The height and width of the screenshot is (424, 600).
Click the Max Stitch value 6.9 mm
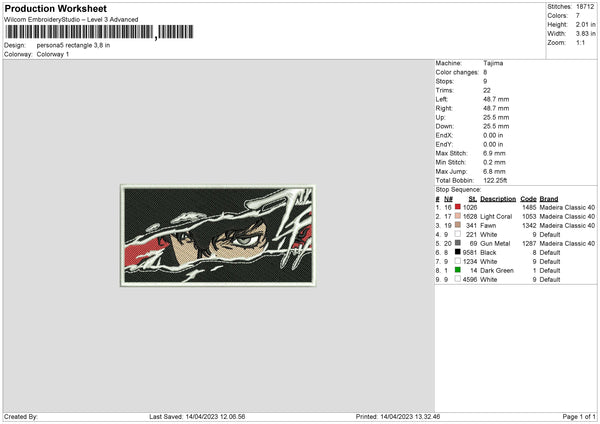[x=494, y=153]
